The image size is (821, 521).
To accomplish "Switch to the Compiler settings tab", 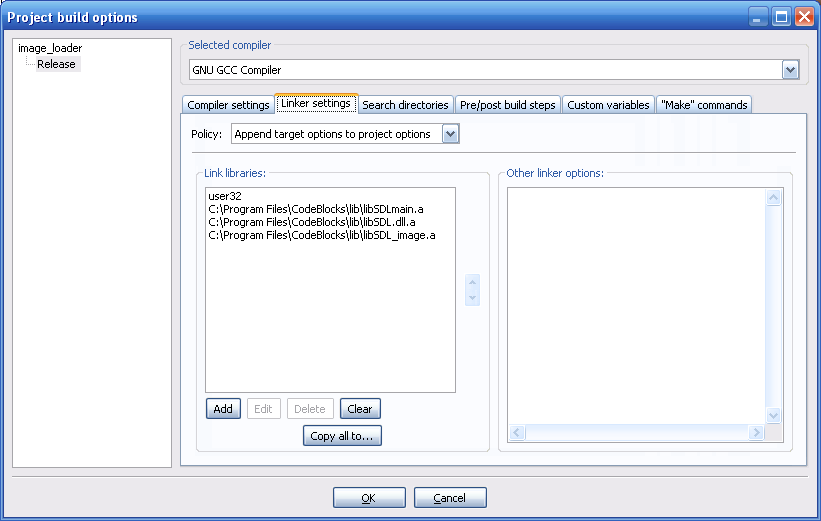I will coord(228,105).
